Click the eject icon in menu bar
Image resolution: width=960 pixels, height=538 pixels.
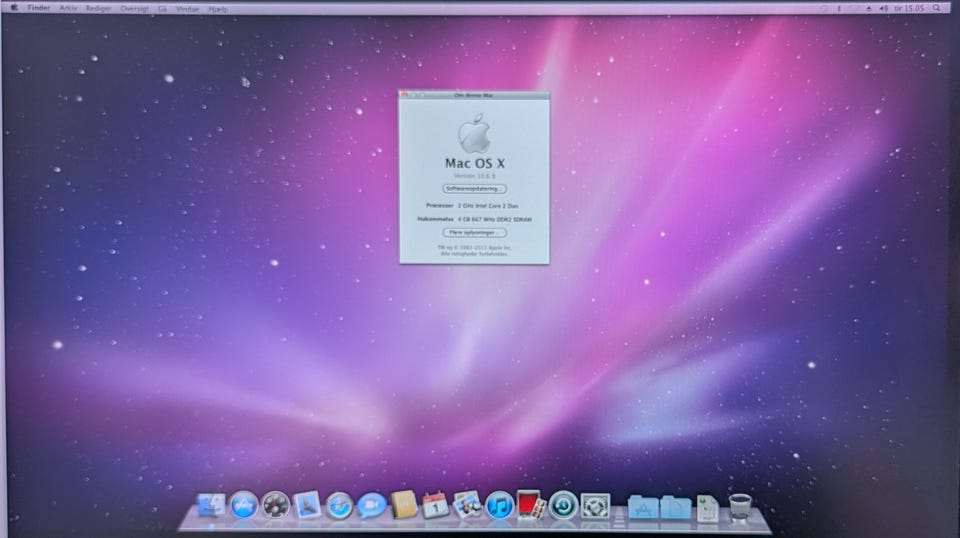(x=869, y=8)
